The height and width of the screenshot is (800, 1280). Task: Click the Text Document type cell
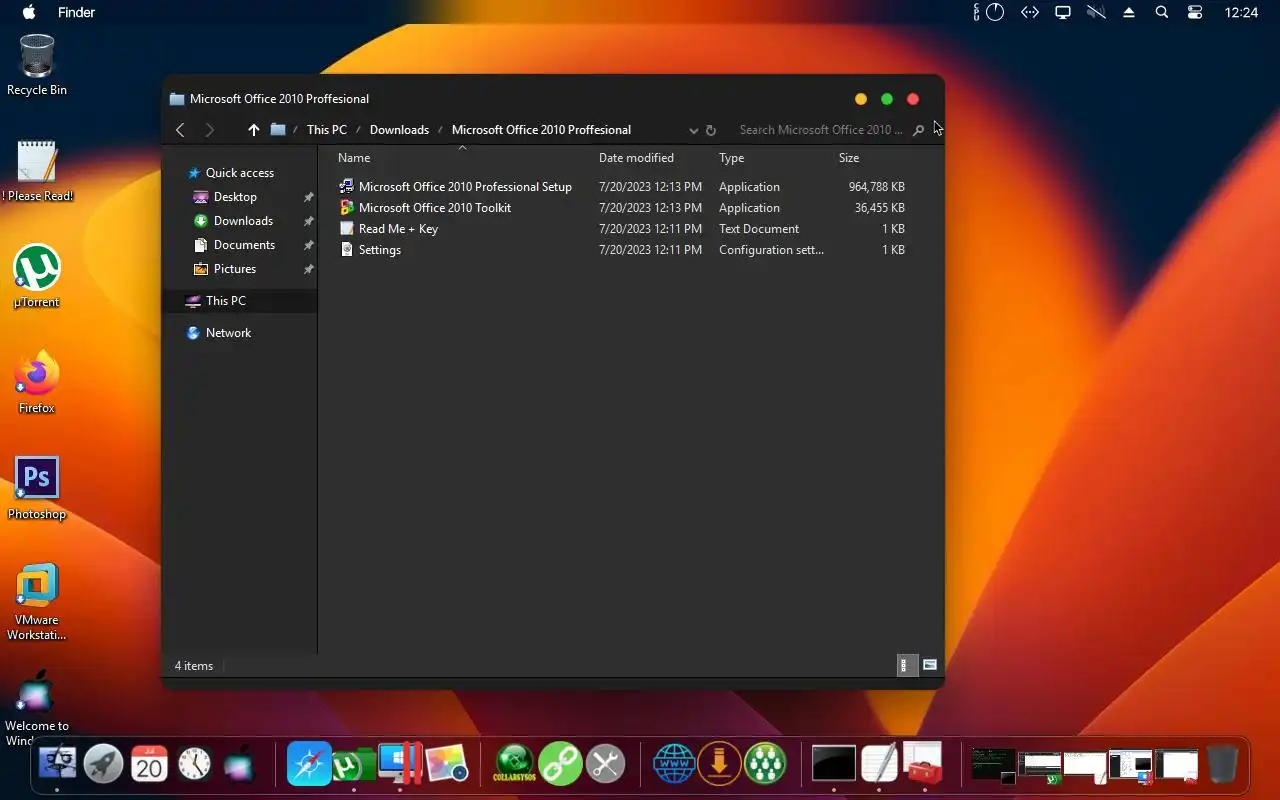759,229
